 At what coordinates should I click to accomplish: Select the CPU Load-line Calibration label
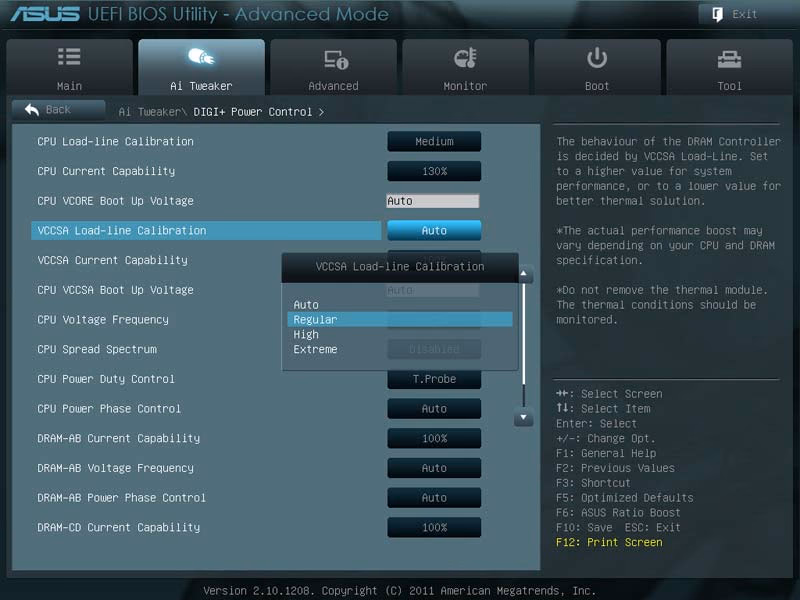tap(115, 141)
